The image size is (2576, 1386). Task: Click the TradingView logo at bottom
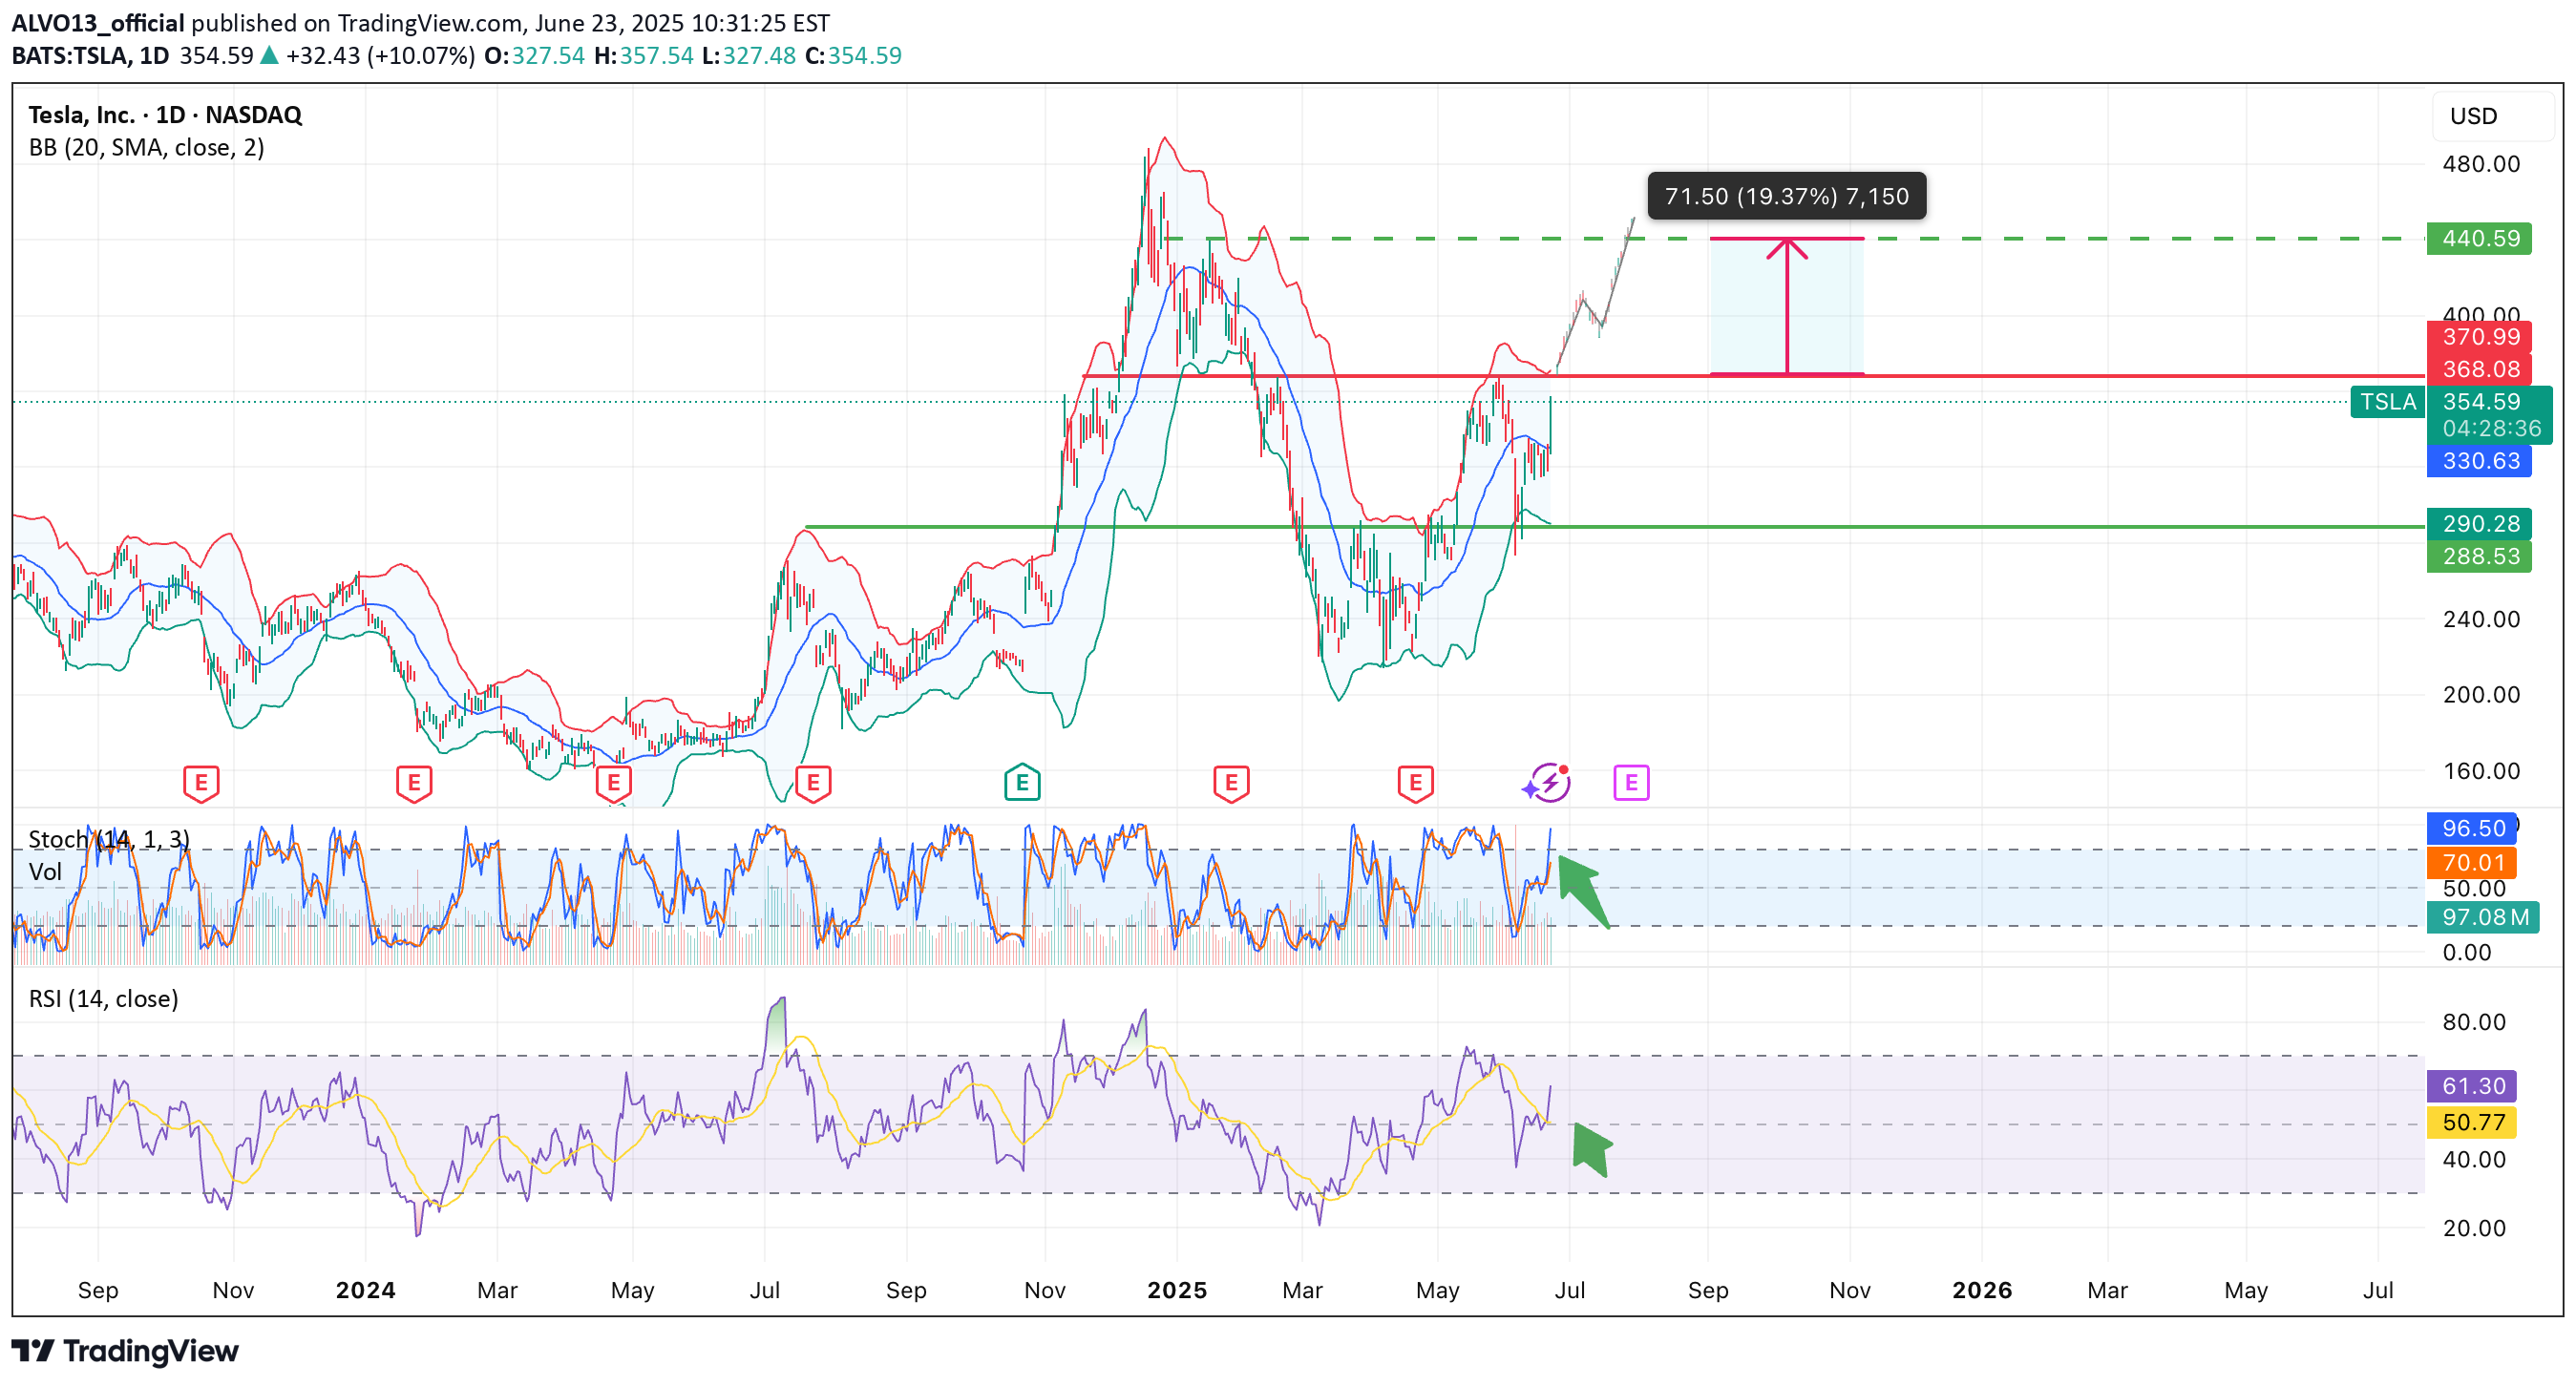[x=126, y=1351]
